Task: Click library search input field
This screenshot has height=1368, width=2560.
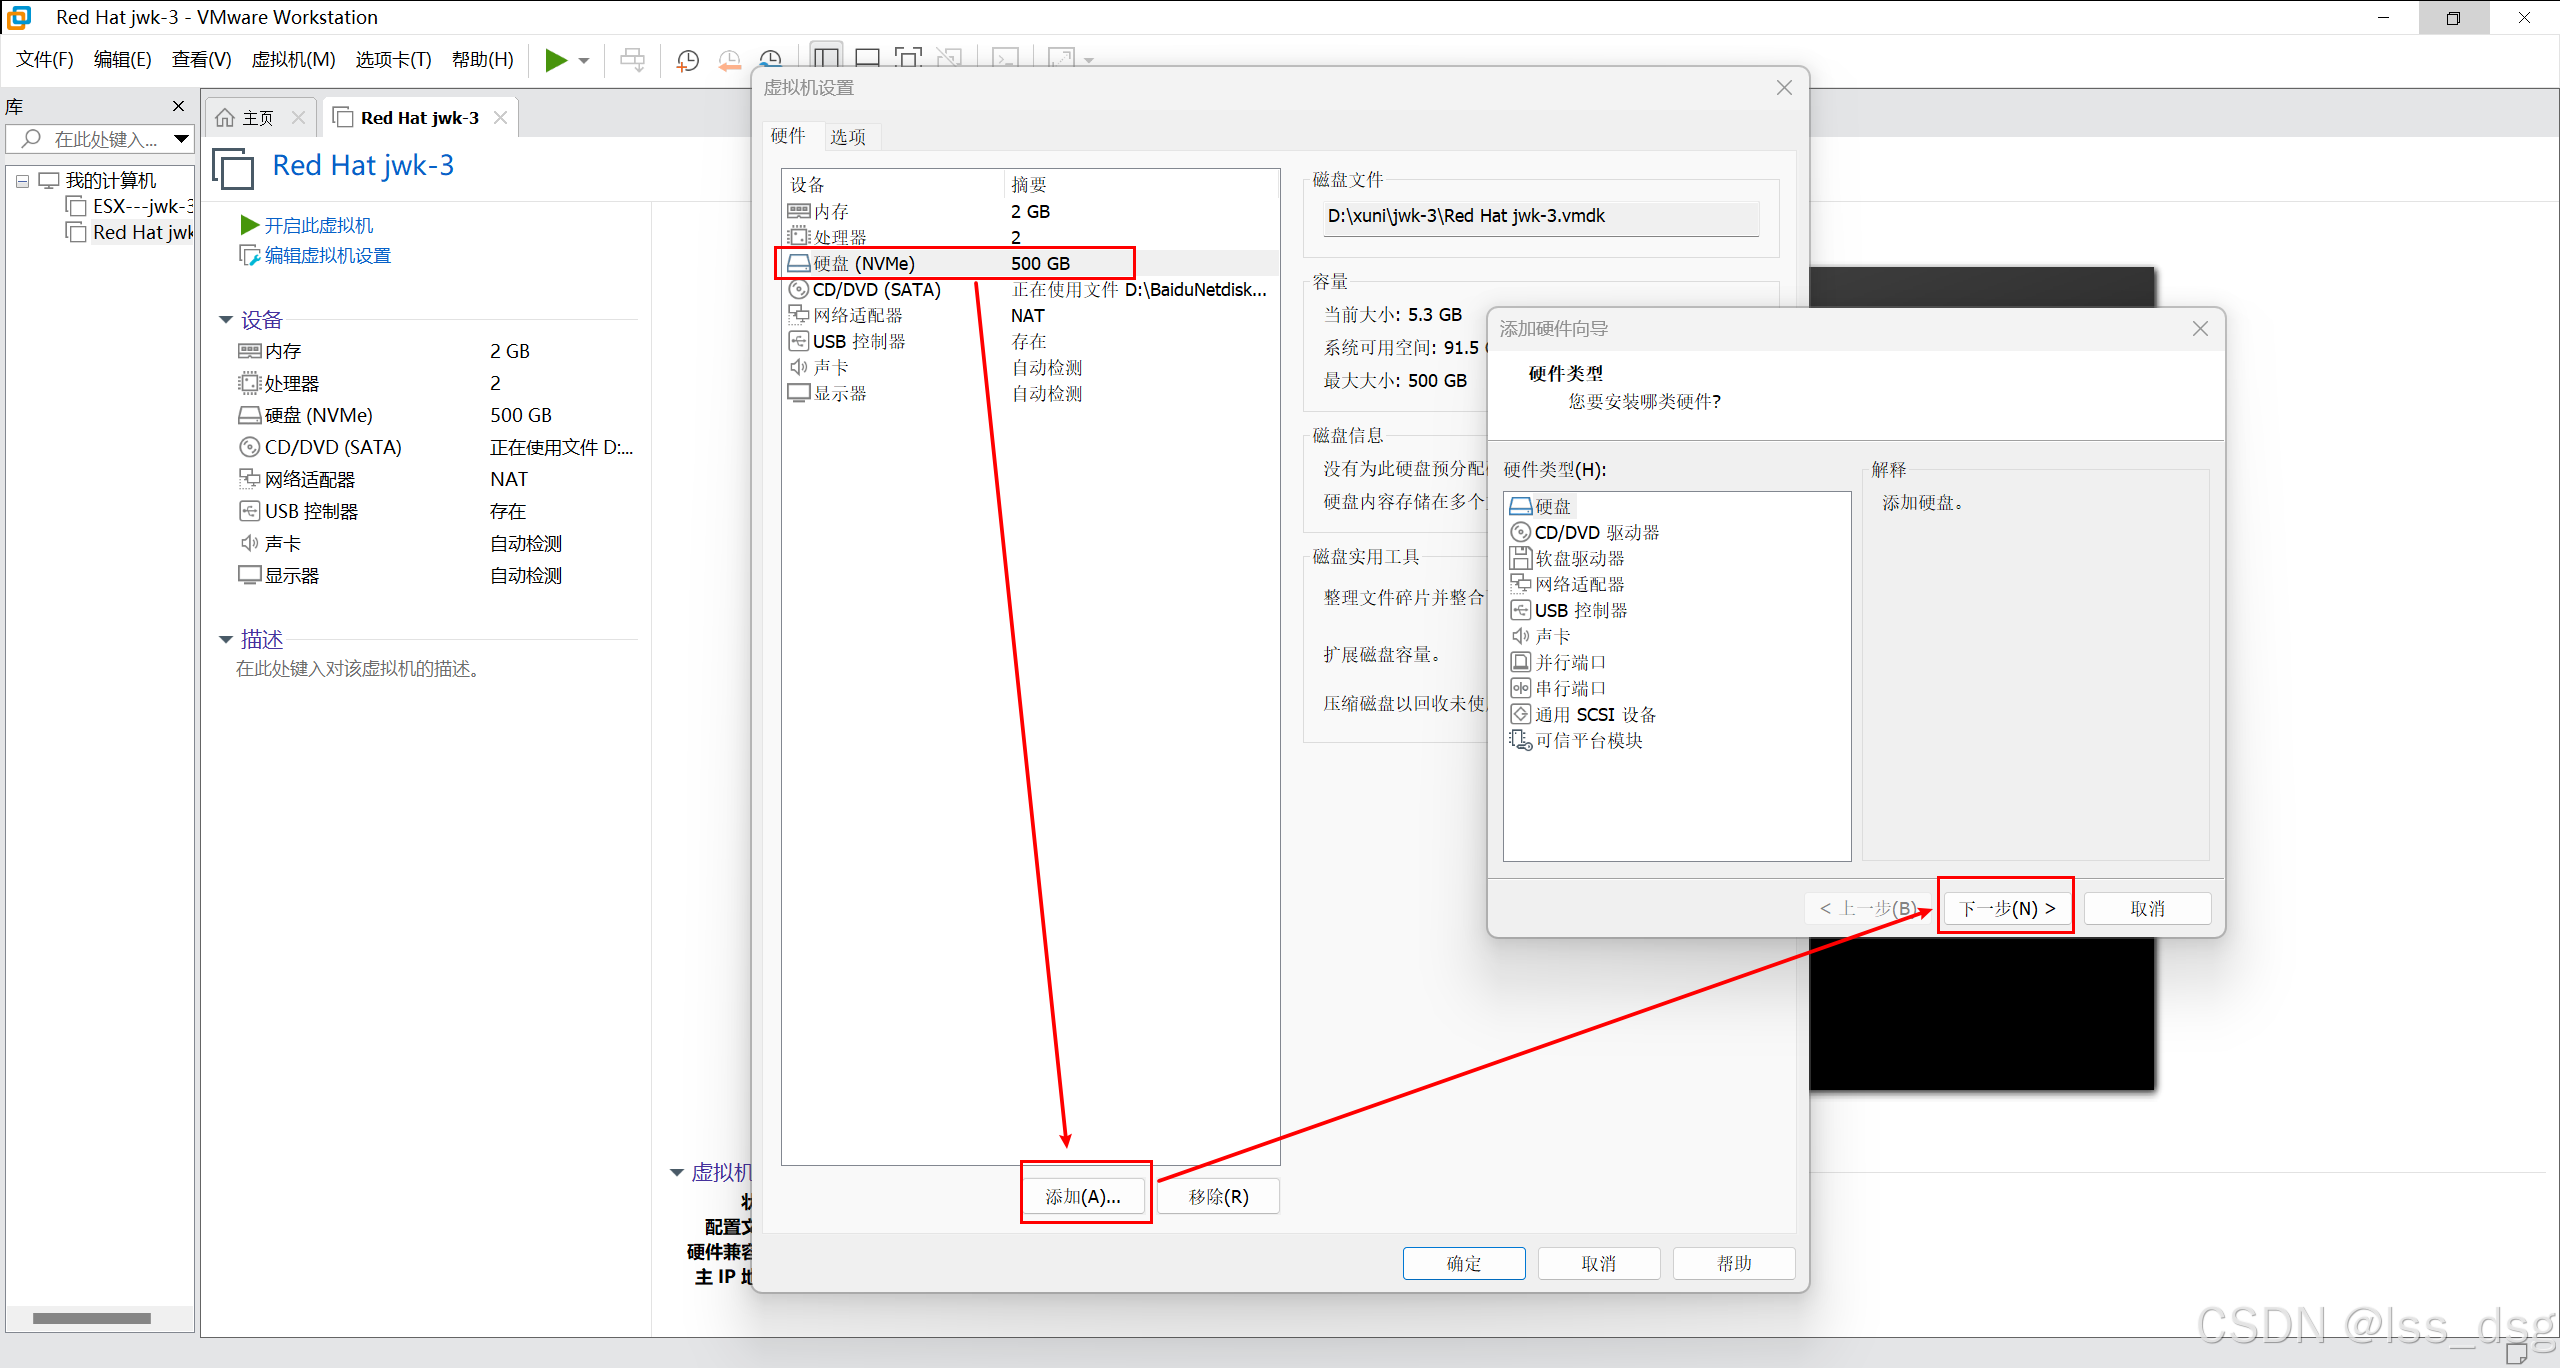Action: pyautogui.click(x=105, y=139)
